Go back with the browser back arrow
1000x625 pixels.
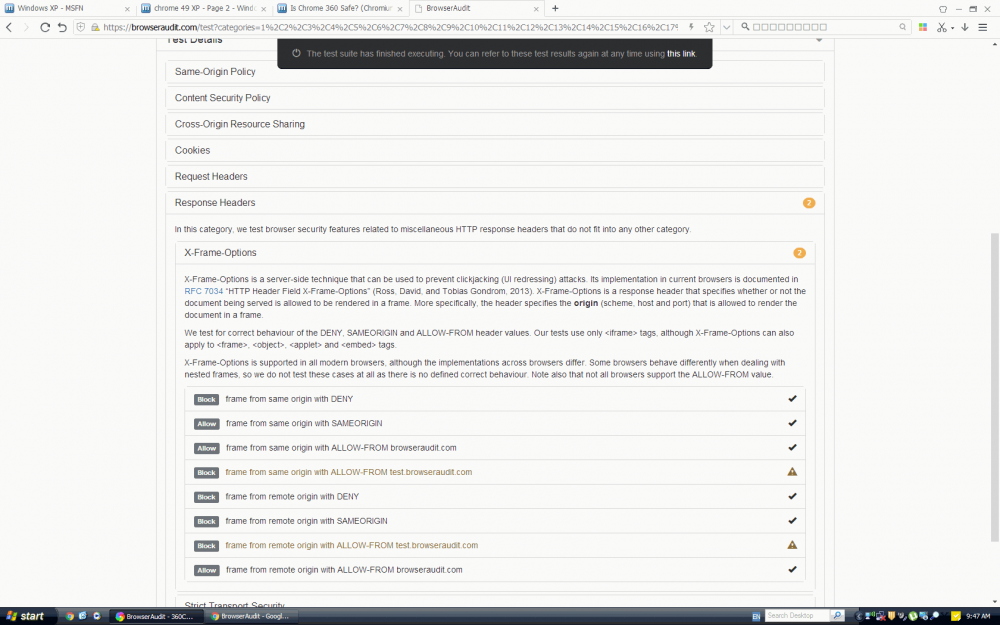[x=9, y=27]
